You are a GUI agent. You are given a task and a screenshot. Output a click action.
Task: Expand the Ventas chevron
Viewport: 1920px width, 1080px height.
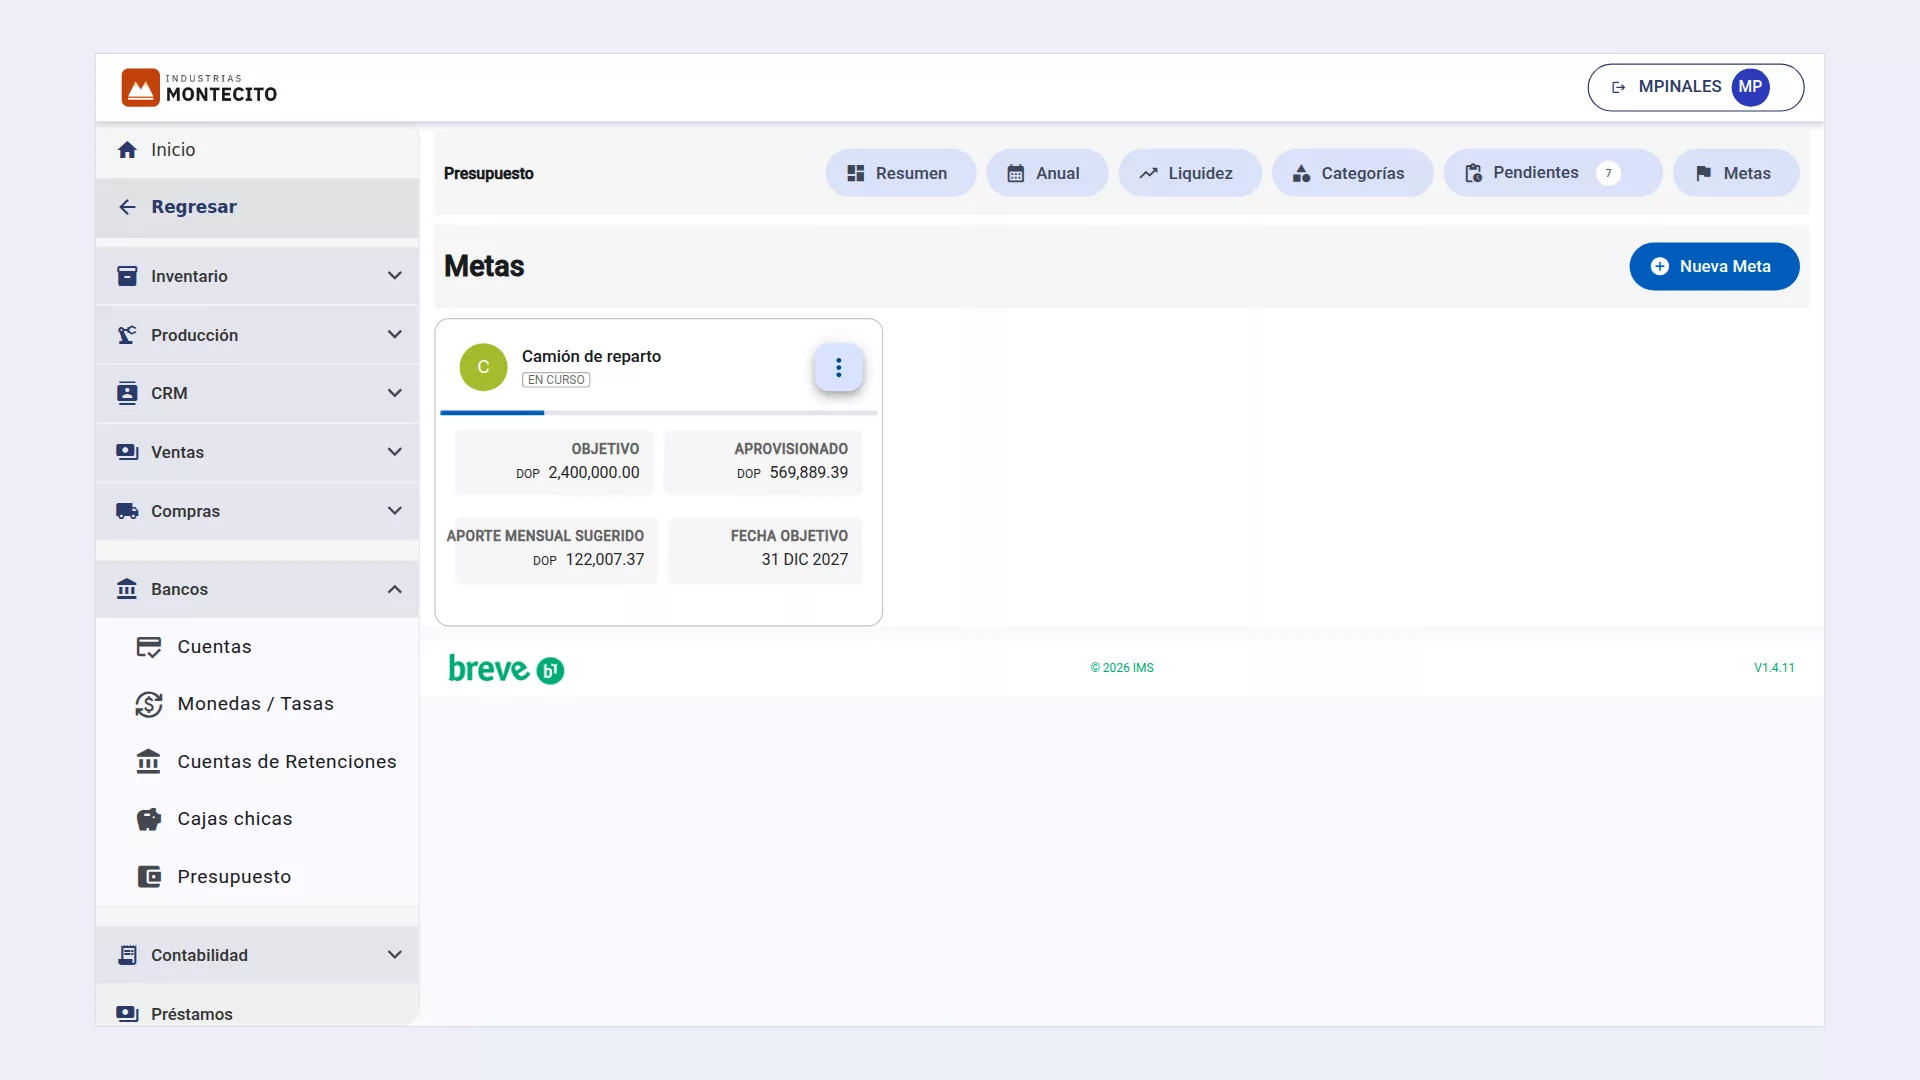click(x=395, y=452)
